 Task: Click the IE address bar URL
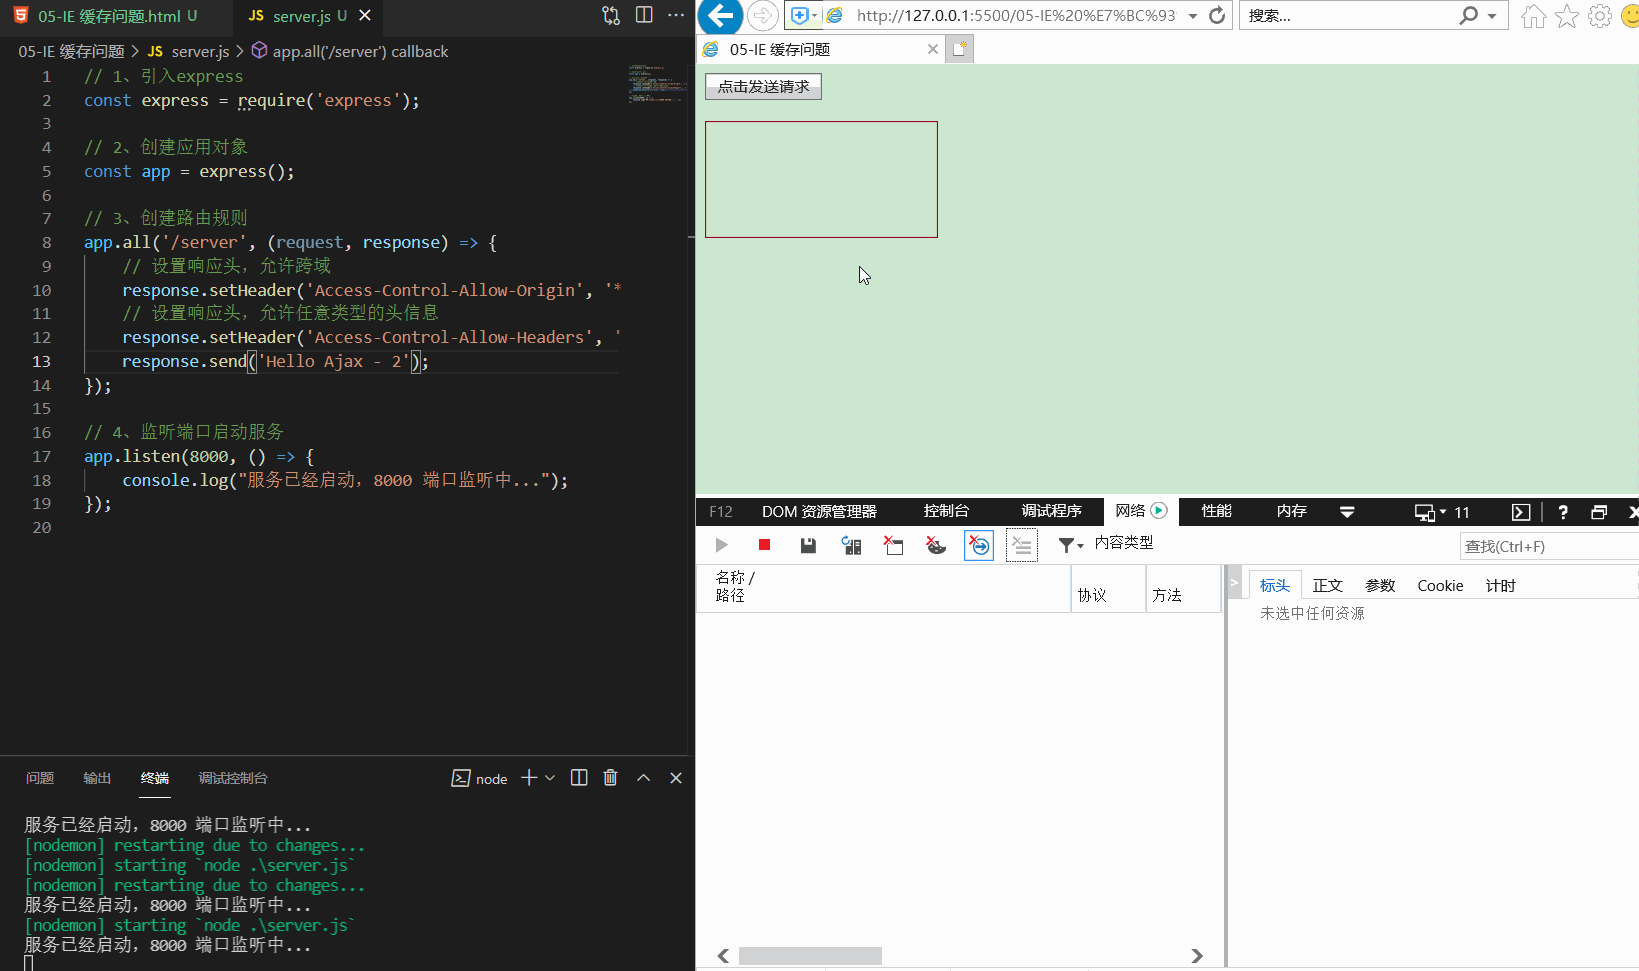(1015, 16)
